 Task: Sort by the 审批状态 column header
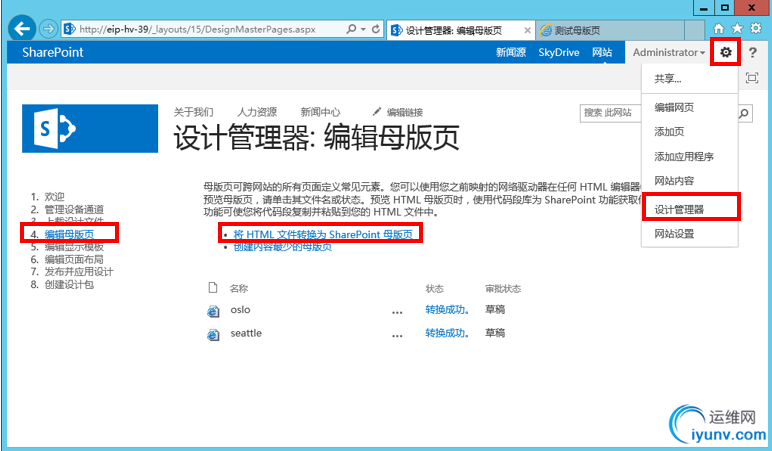click(503, 289)
